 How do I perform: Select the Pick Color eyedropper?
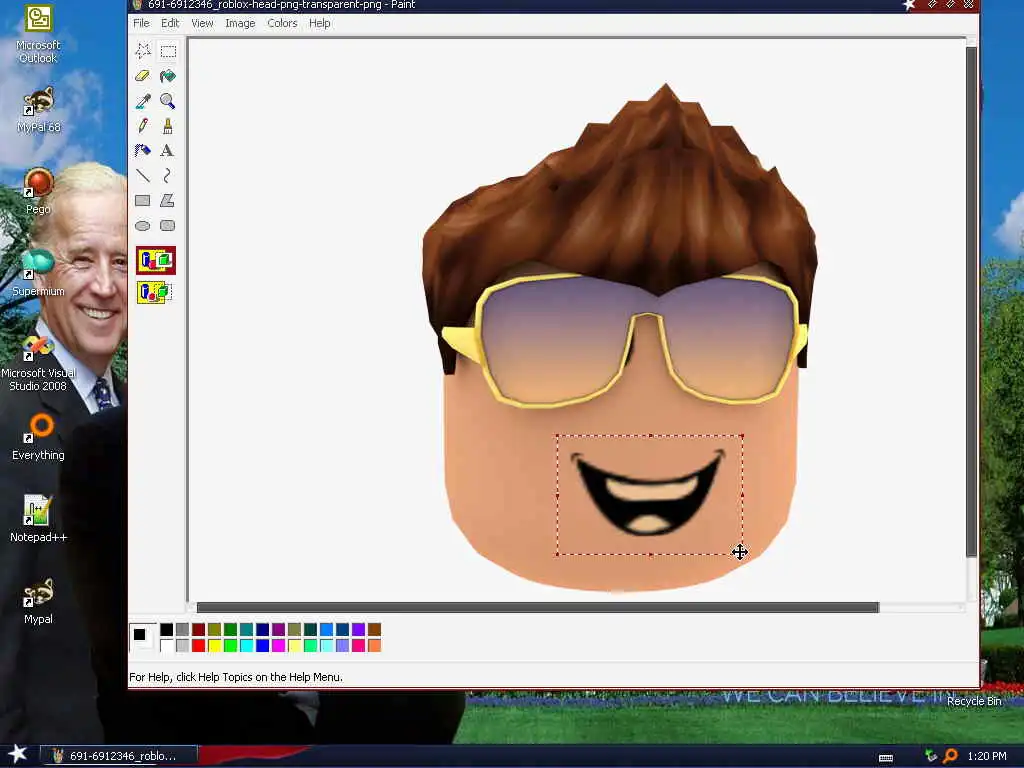point(143,101)
